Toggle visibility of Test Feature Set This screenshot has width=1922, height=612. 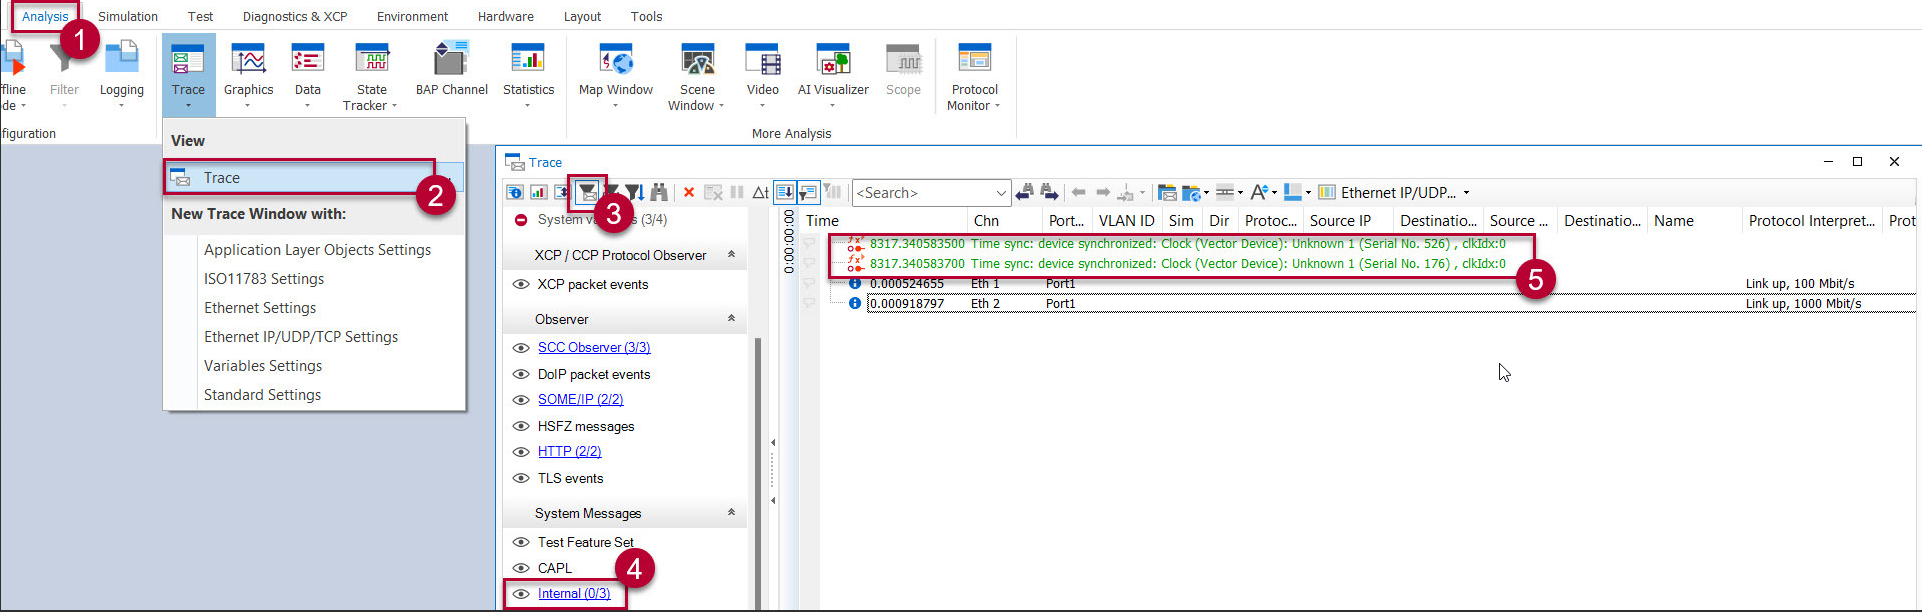tap(521, 542)
